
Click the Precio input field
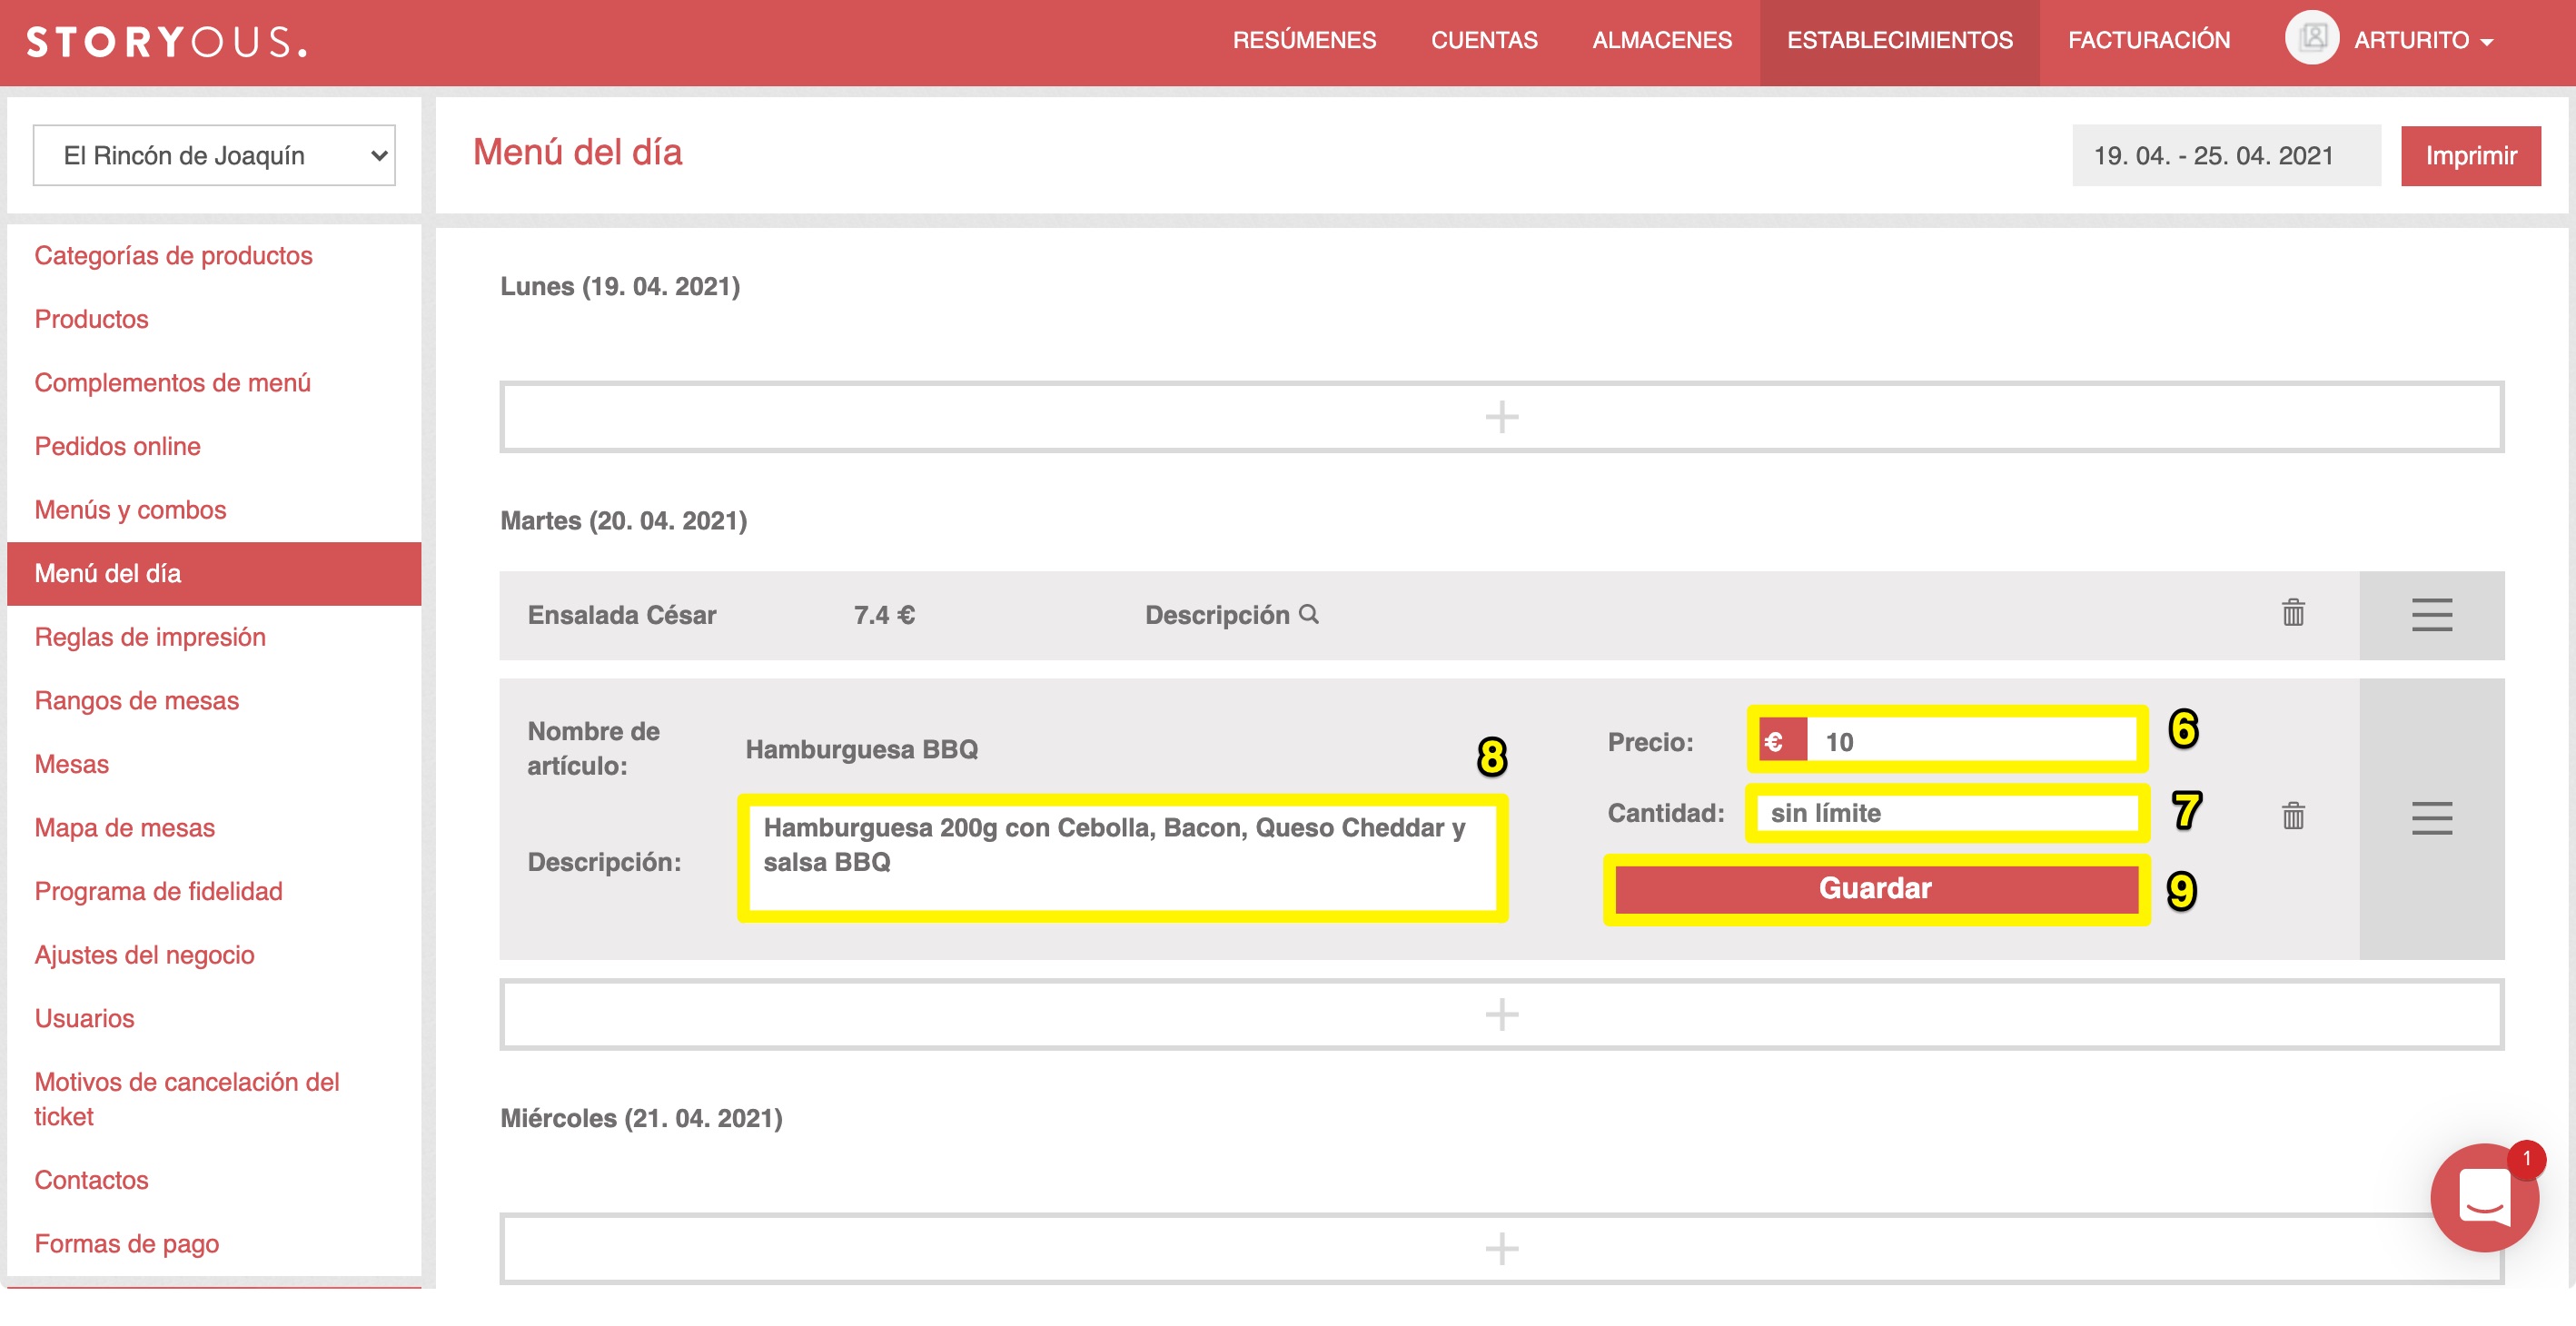tap(1970, 742)
